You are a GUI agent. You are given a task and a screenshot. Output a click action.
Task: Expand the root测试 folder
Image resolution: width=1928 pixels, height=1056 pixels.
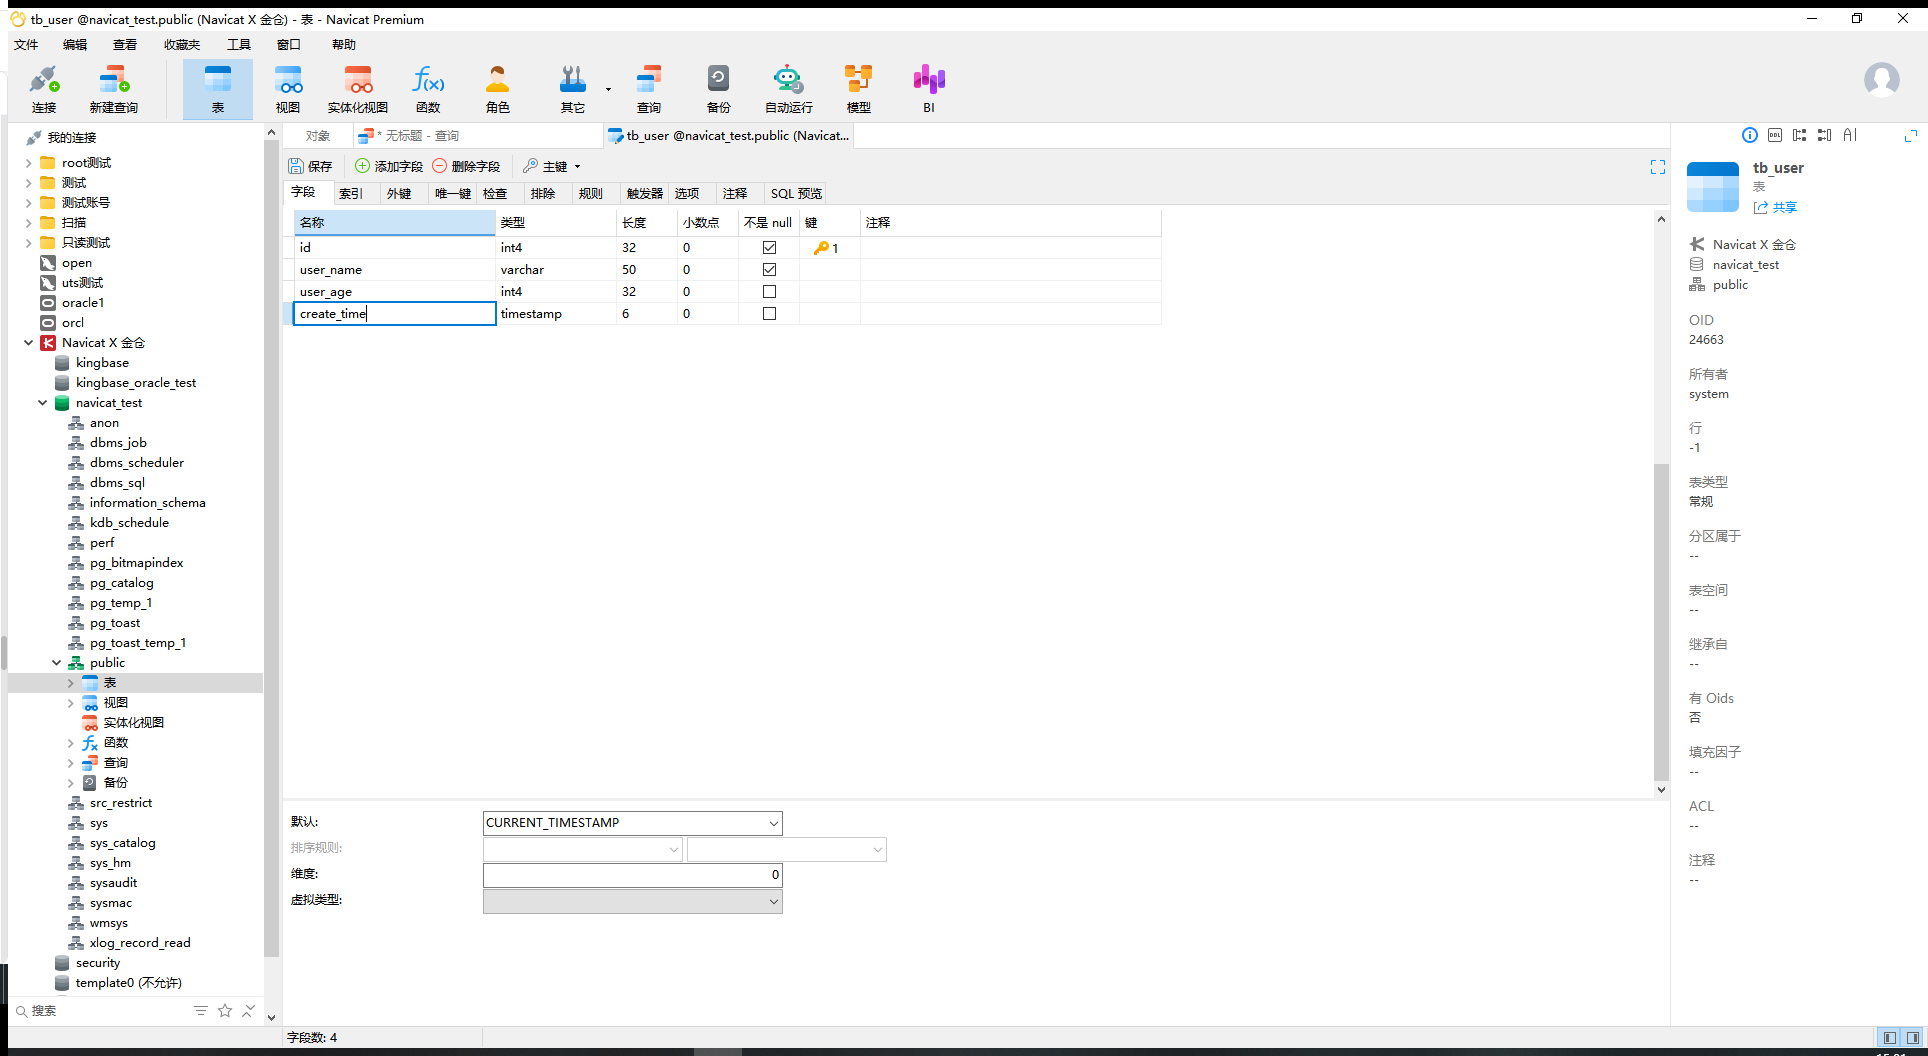28,163
